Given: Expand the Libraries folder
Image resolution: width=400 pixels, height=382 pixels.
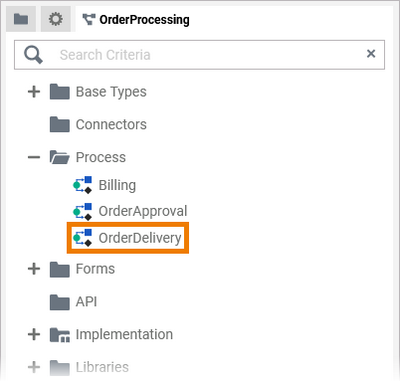Looking at the screenshot, I should [34, 367].
